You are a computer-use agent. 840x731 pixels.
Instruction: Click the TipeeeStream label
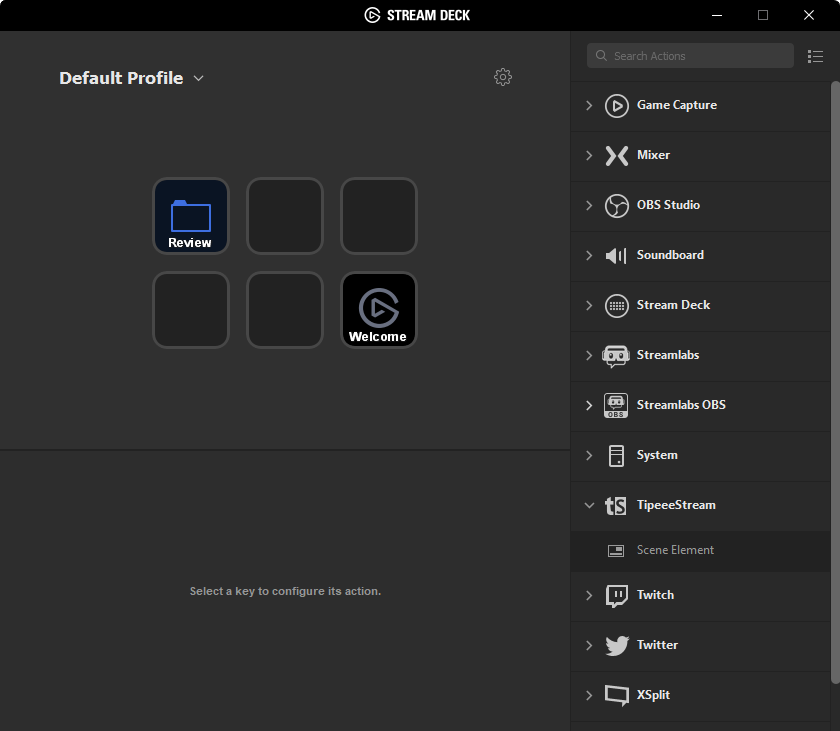(676, 505)
